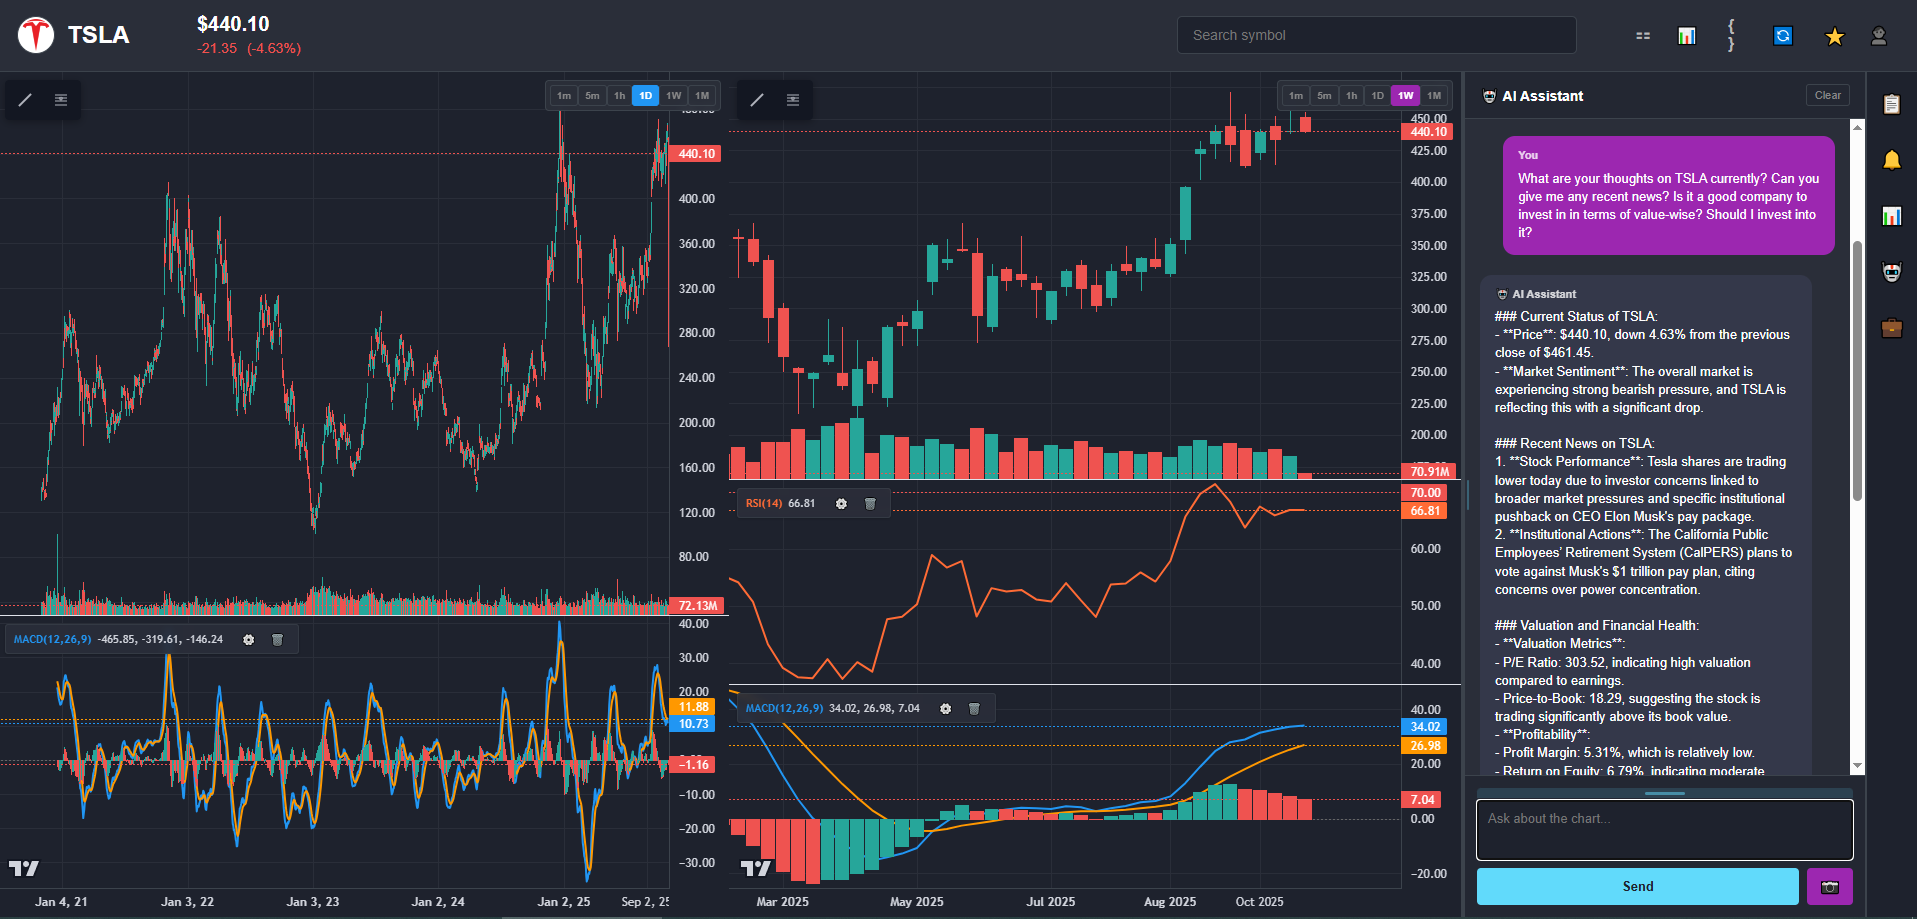
Task: Open the clipboard notes sidebar icon
Action: [1892, 104]
